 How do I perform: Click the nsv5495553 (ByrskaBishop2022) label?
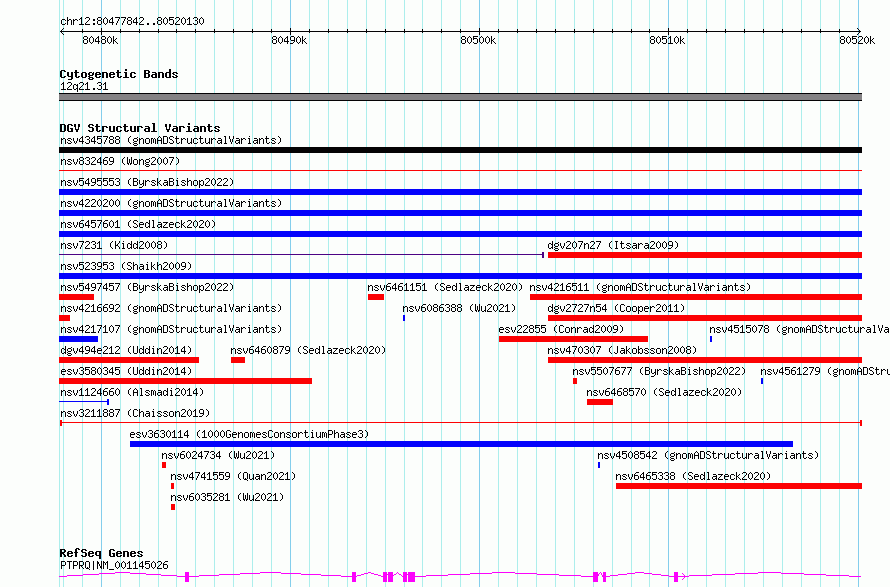coord(147,182)
